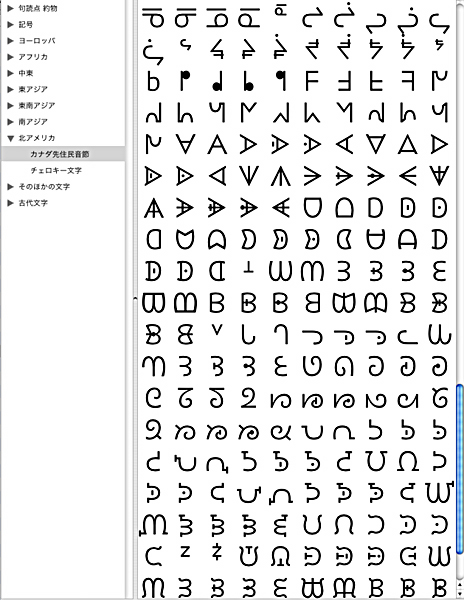Expand the 記号 category triangle
The height and width of the screenshot is (600, 464).
coord(10,24)
